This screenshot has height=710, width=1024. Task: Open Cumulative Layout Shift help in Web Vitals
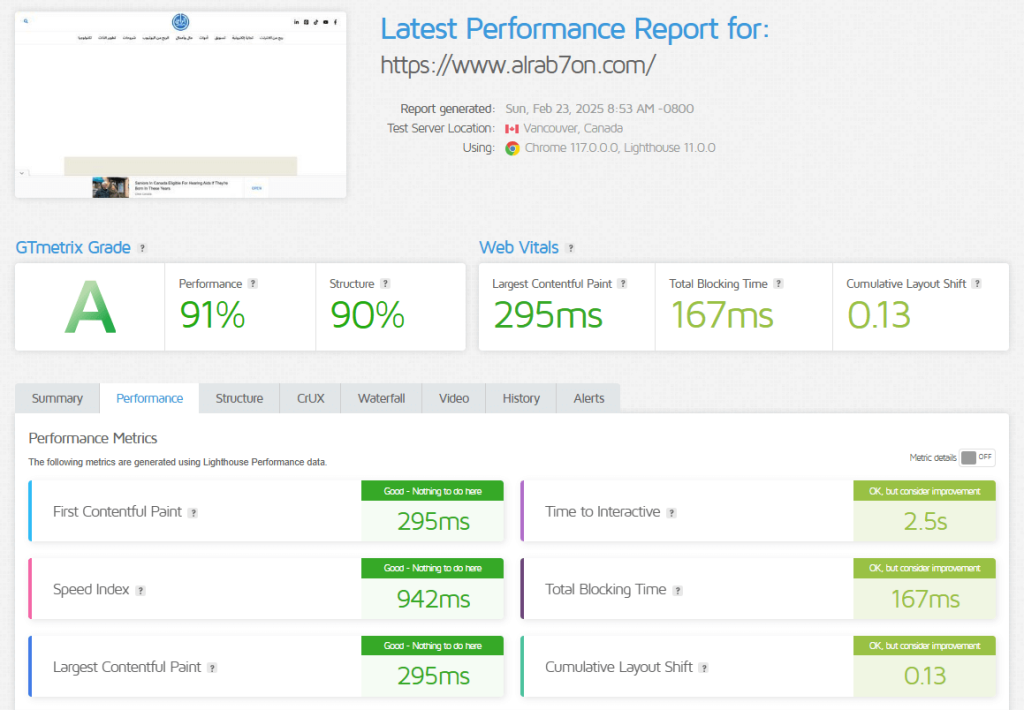(977, 284)
